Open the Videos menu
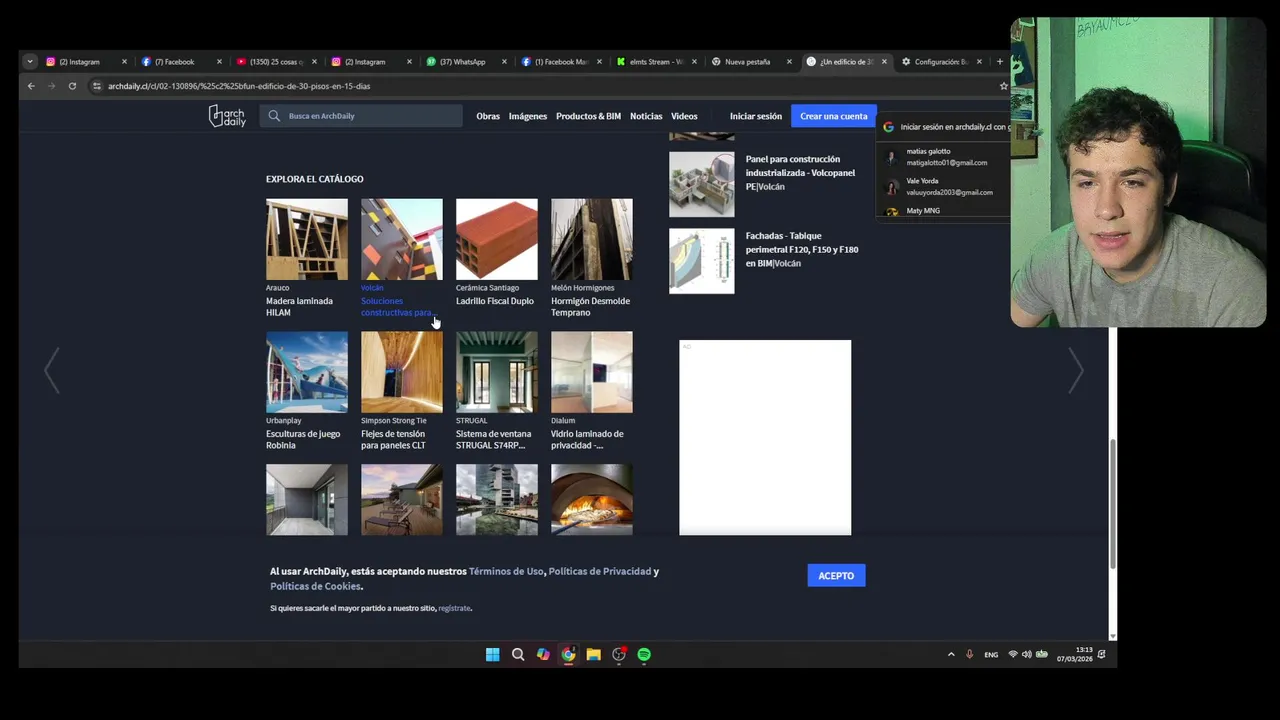The height and width of the screenshot is (720, 1280). 684,116
